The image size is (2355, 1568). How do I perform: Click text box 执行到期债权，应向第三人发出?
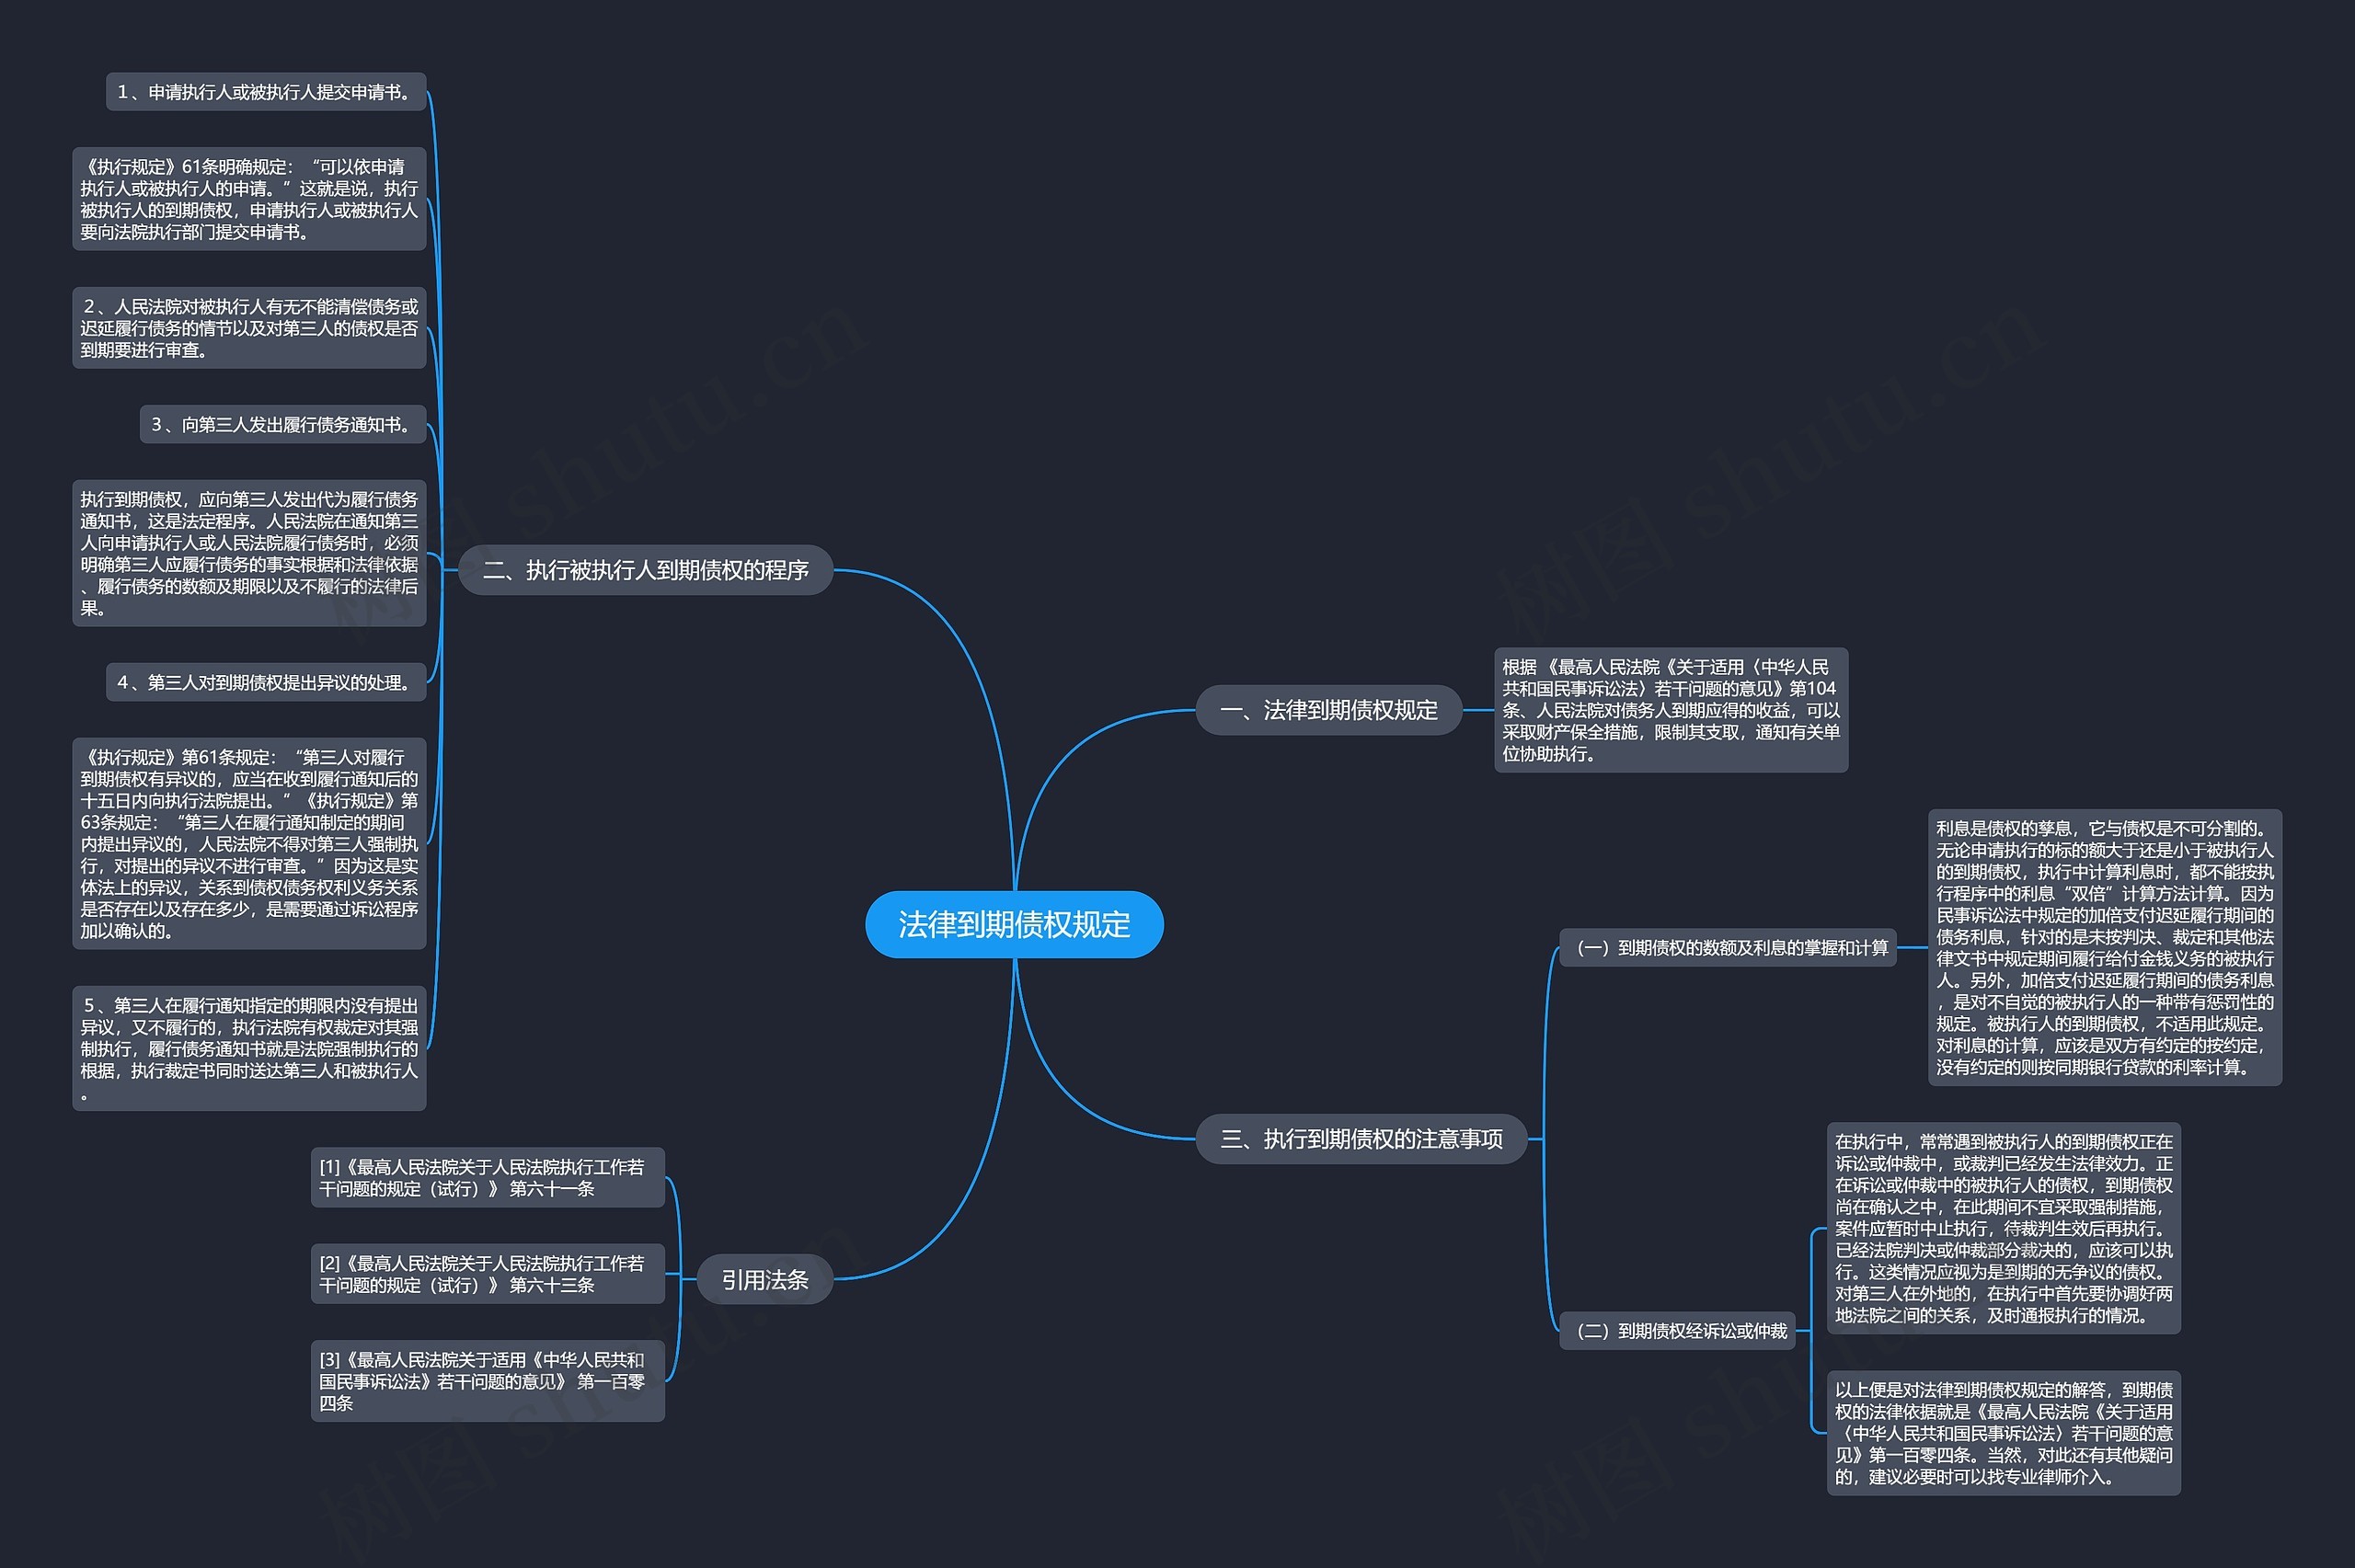[249, 553]
